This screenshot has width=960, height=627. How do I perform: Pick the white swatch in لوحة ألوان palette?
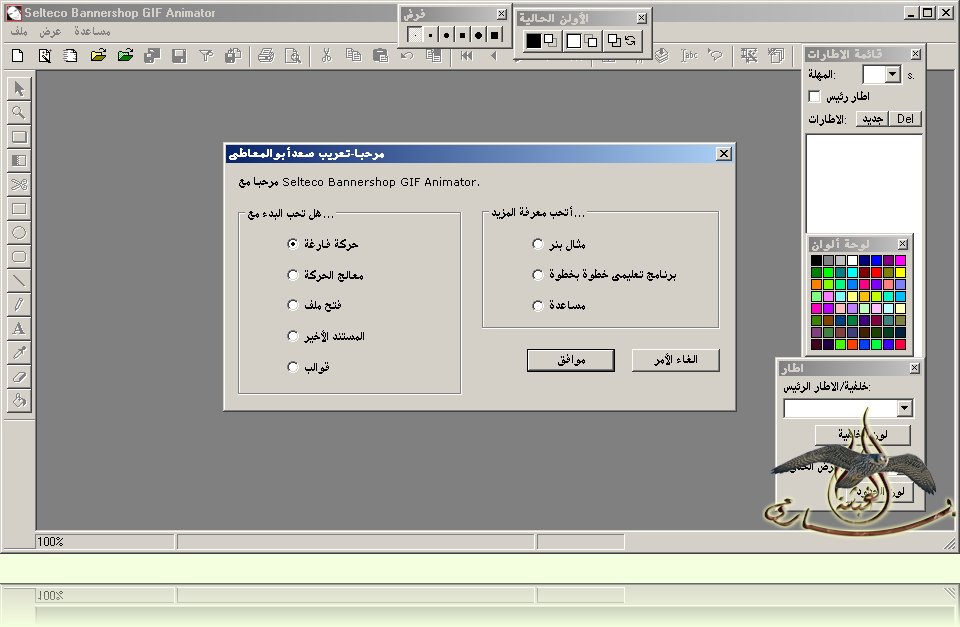[852, 260]
